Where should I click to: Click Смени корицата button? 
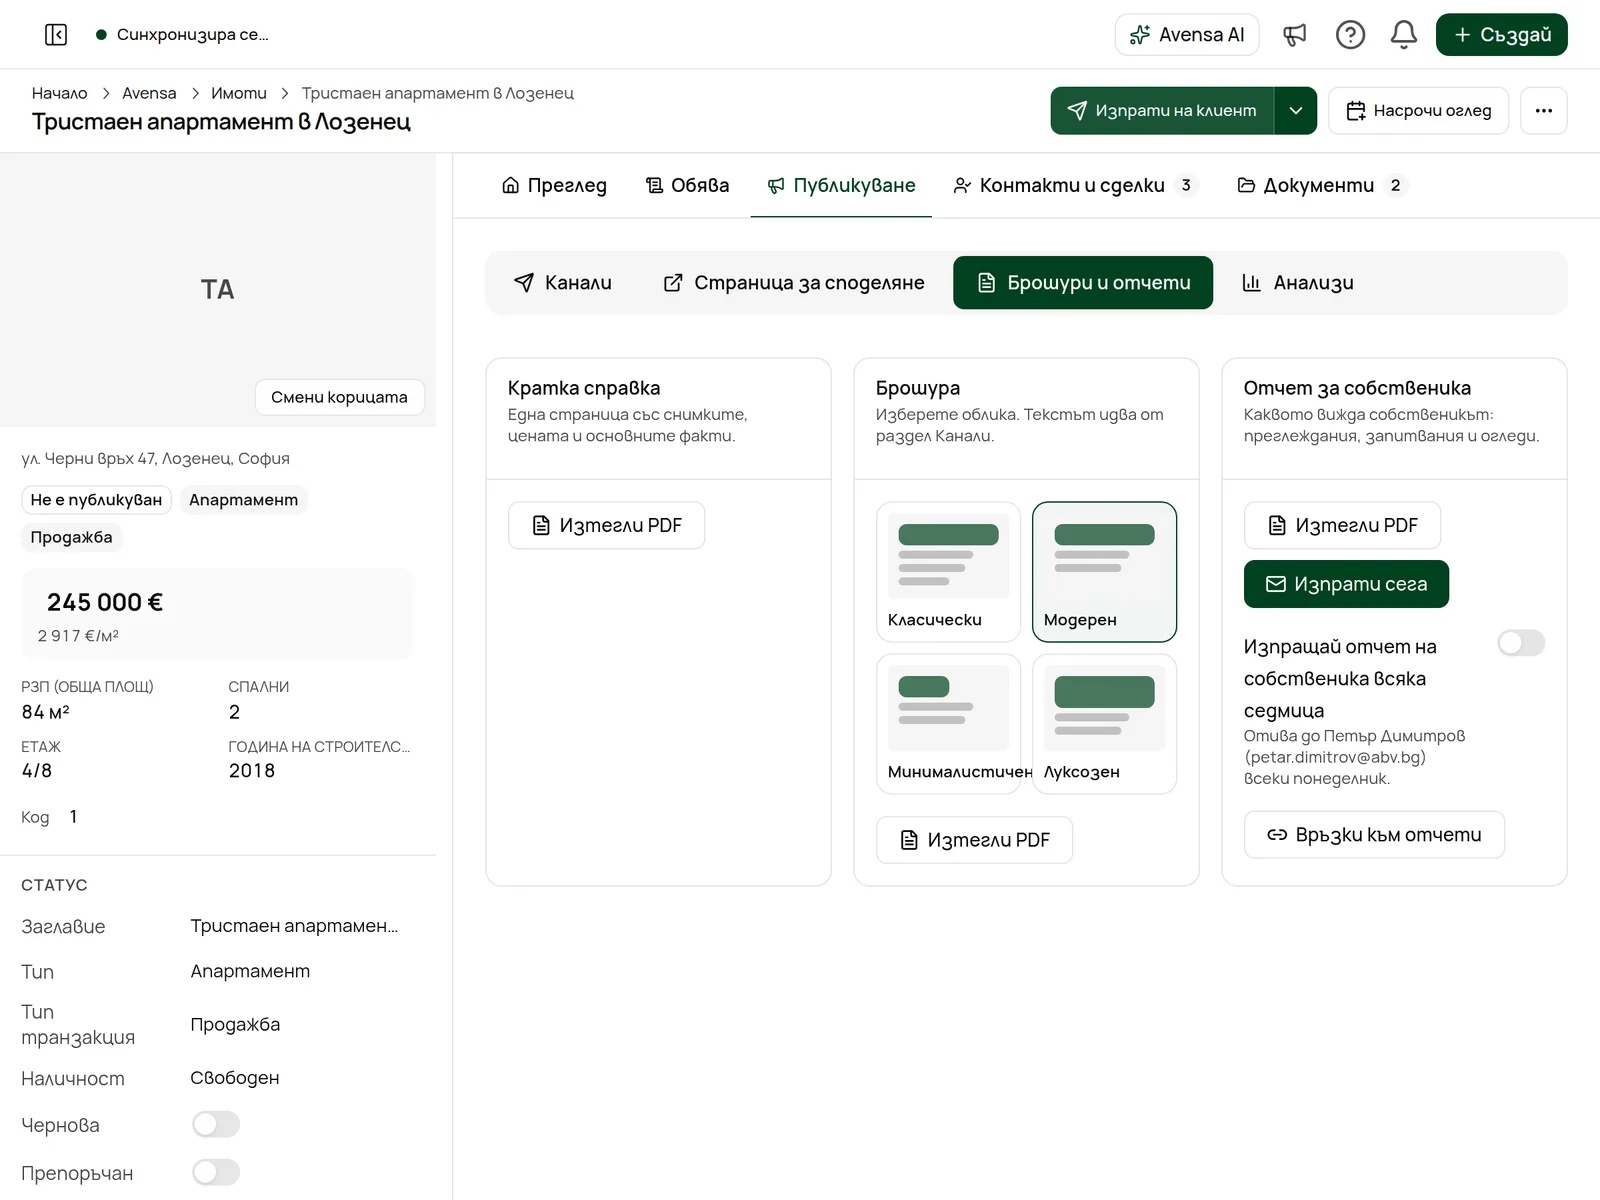pos(339,397)
